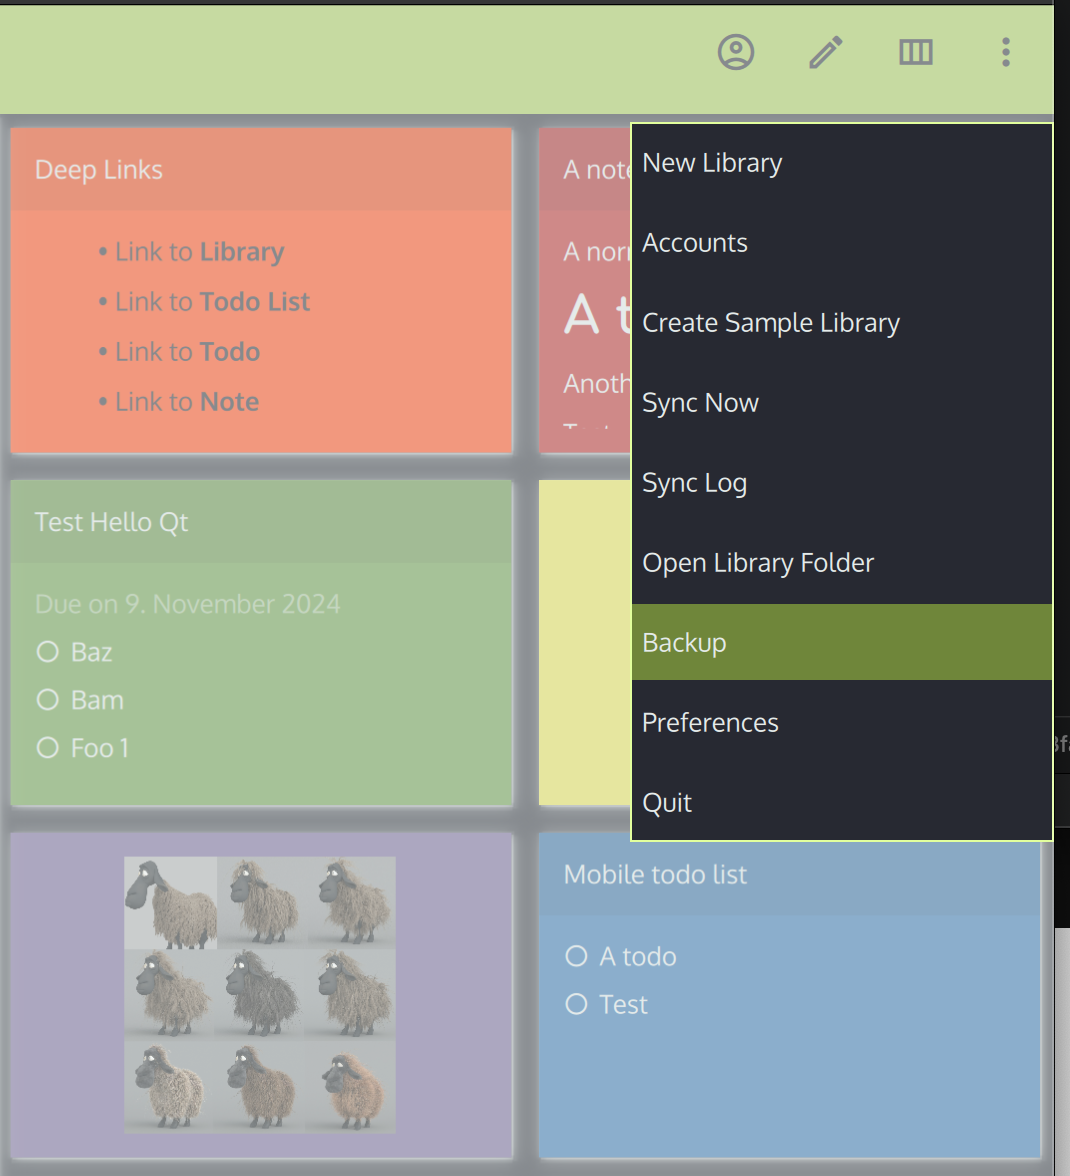Open the account profile icon
The width and height of the screenshot is (1070, 1176).
pyautogui.click(x=736, y=52)
